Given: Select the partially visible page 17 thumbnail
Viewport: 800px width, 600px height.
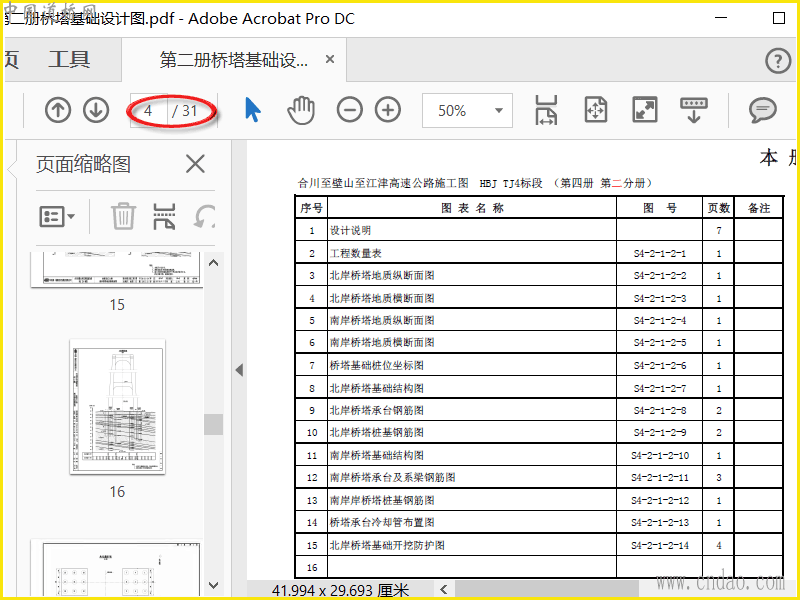Looking at the screenshot, I should pyautogui.click(x=117, y=565).
